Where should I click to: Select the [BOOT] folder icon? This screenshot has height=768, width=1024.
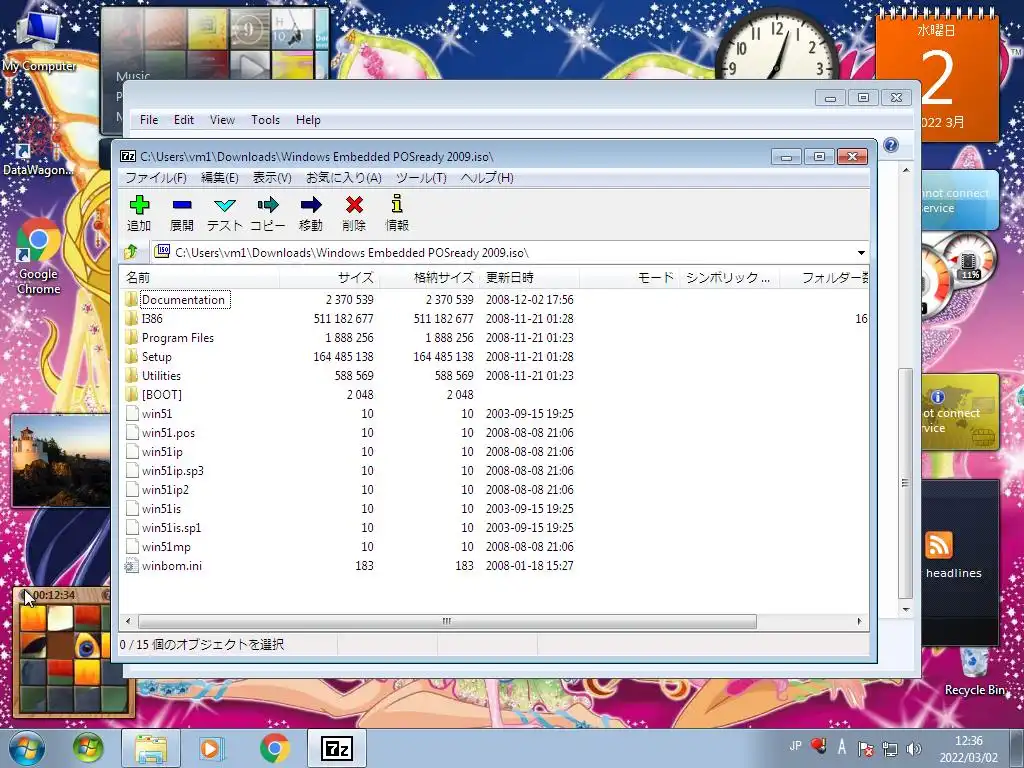pos(132,394)
